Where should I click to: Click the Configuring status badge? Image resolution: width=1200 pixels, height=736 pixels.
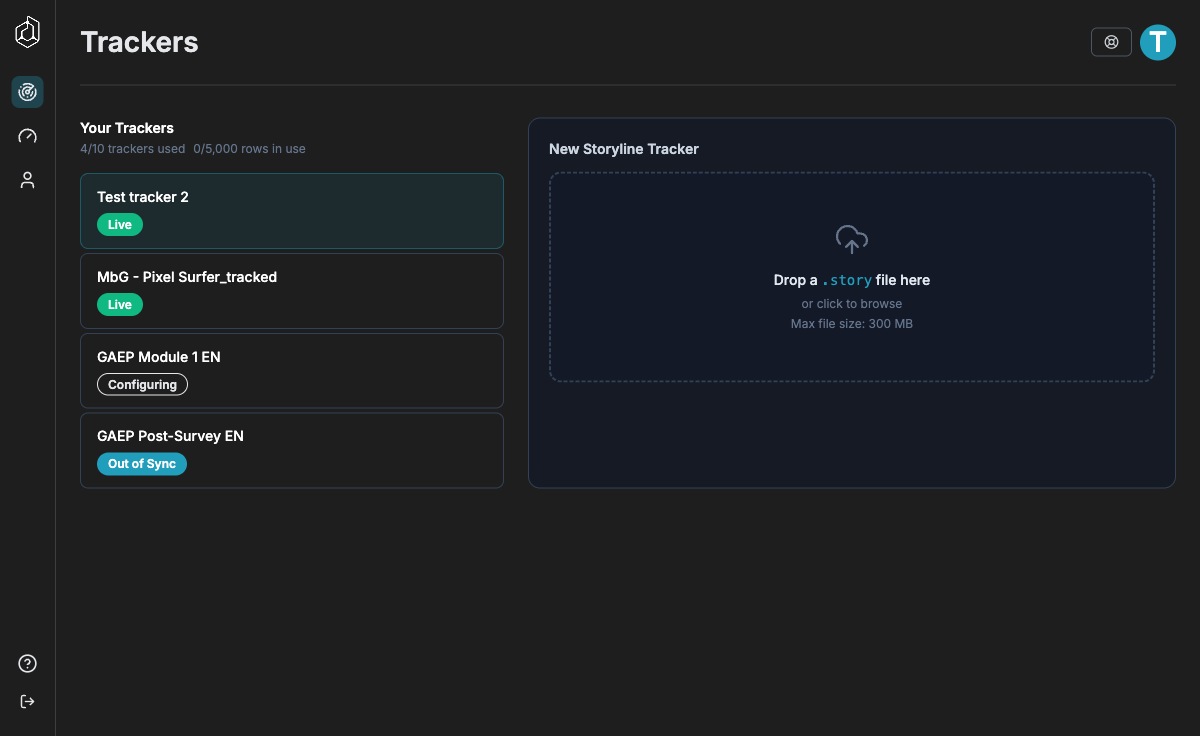coord(142,385)
